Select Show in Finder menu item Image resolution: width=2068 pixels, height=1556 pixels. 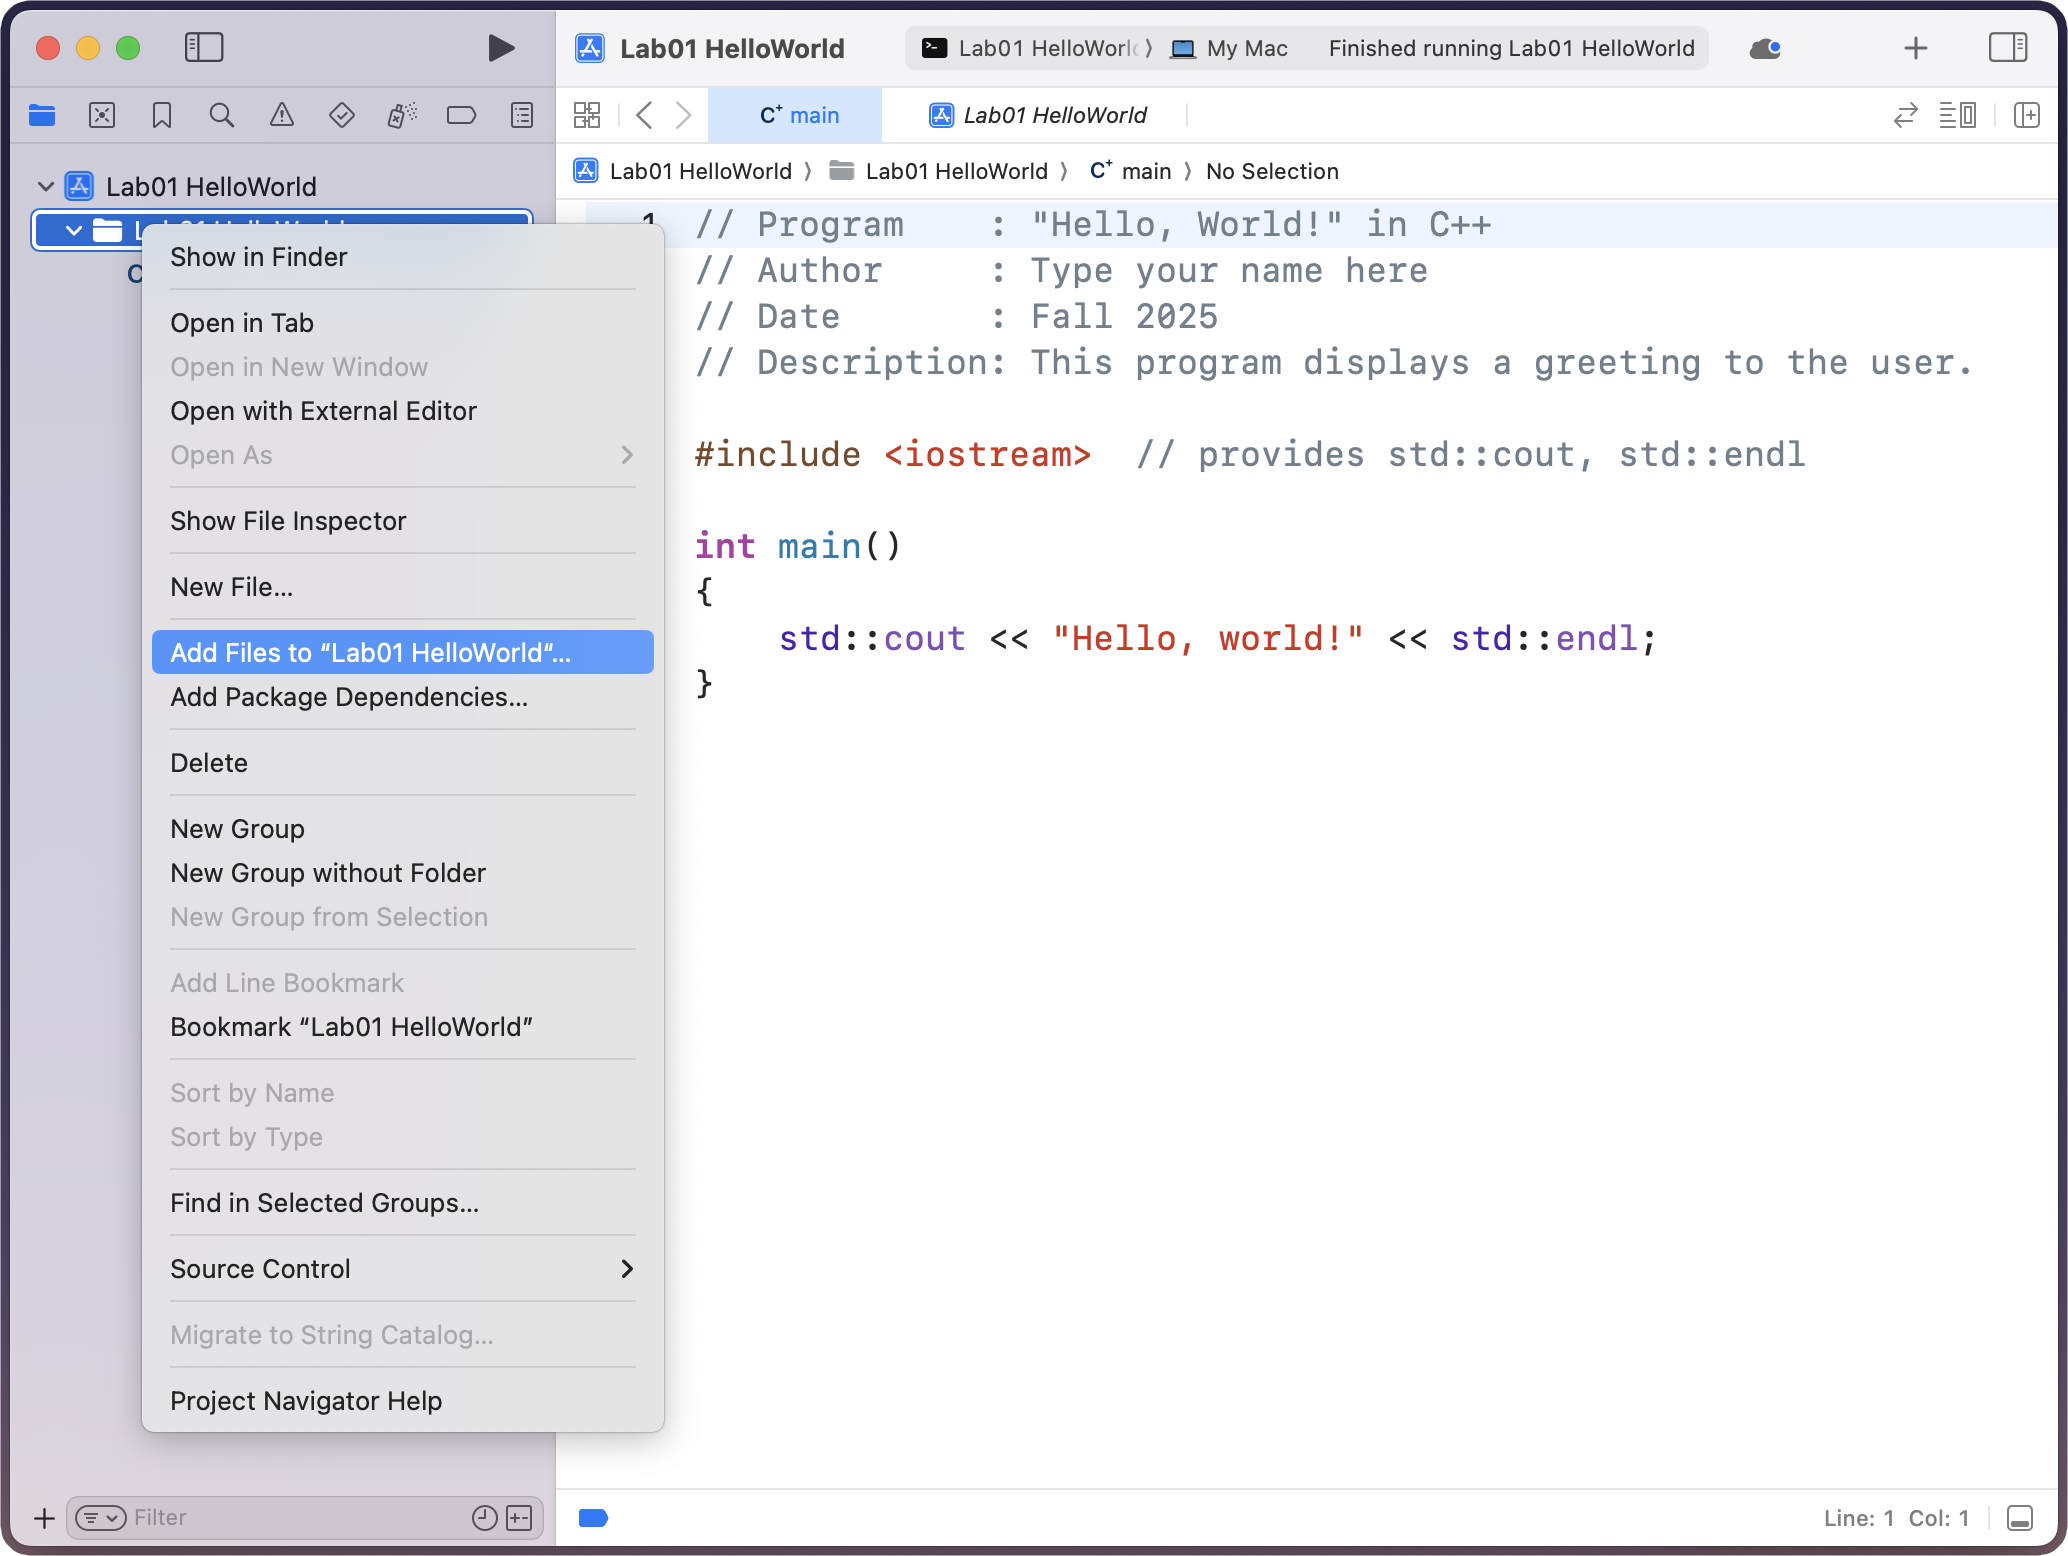pos(259,257)
